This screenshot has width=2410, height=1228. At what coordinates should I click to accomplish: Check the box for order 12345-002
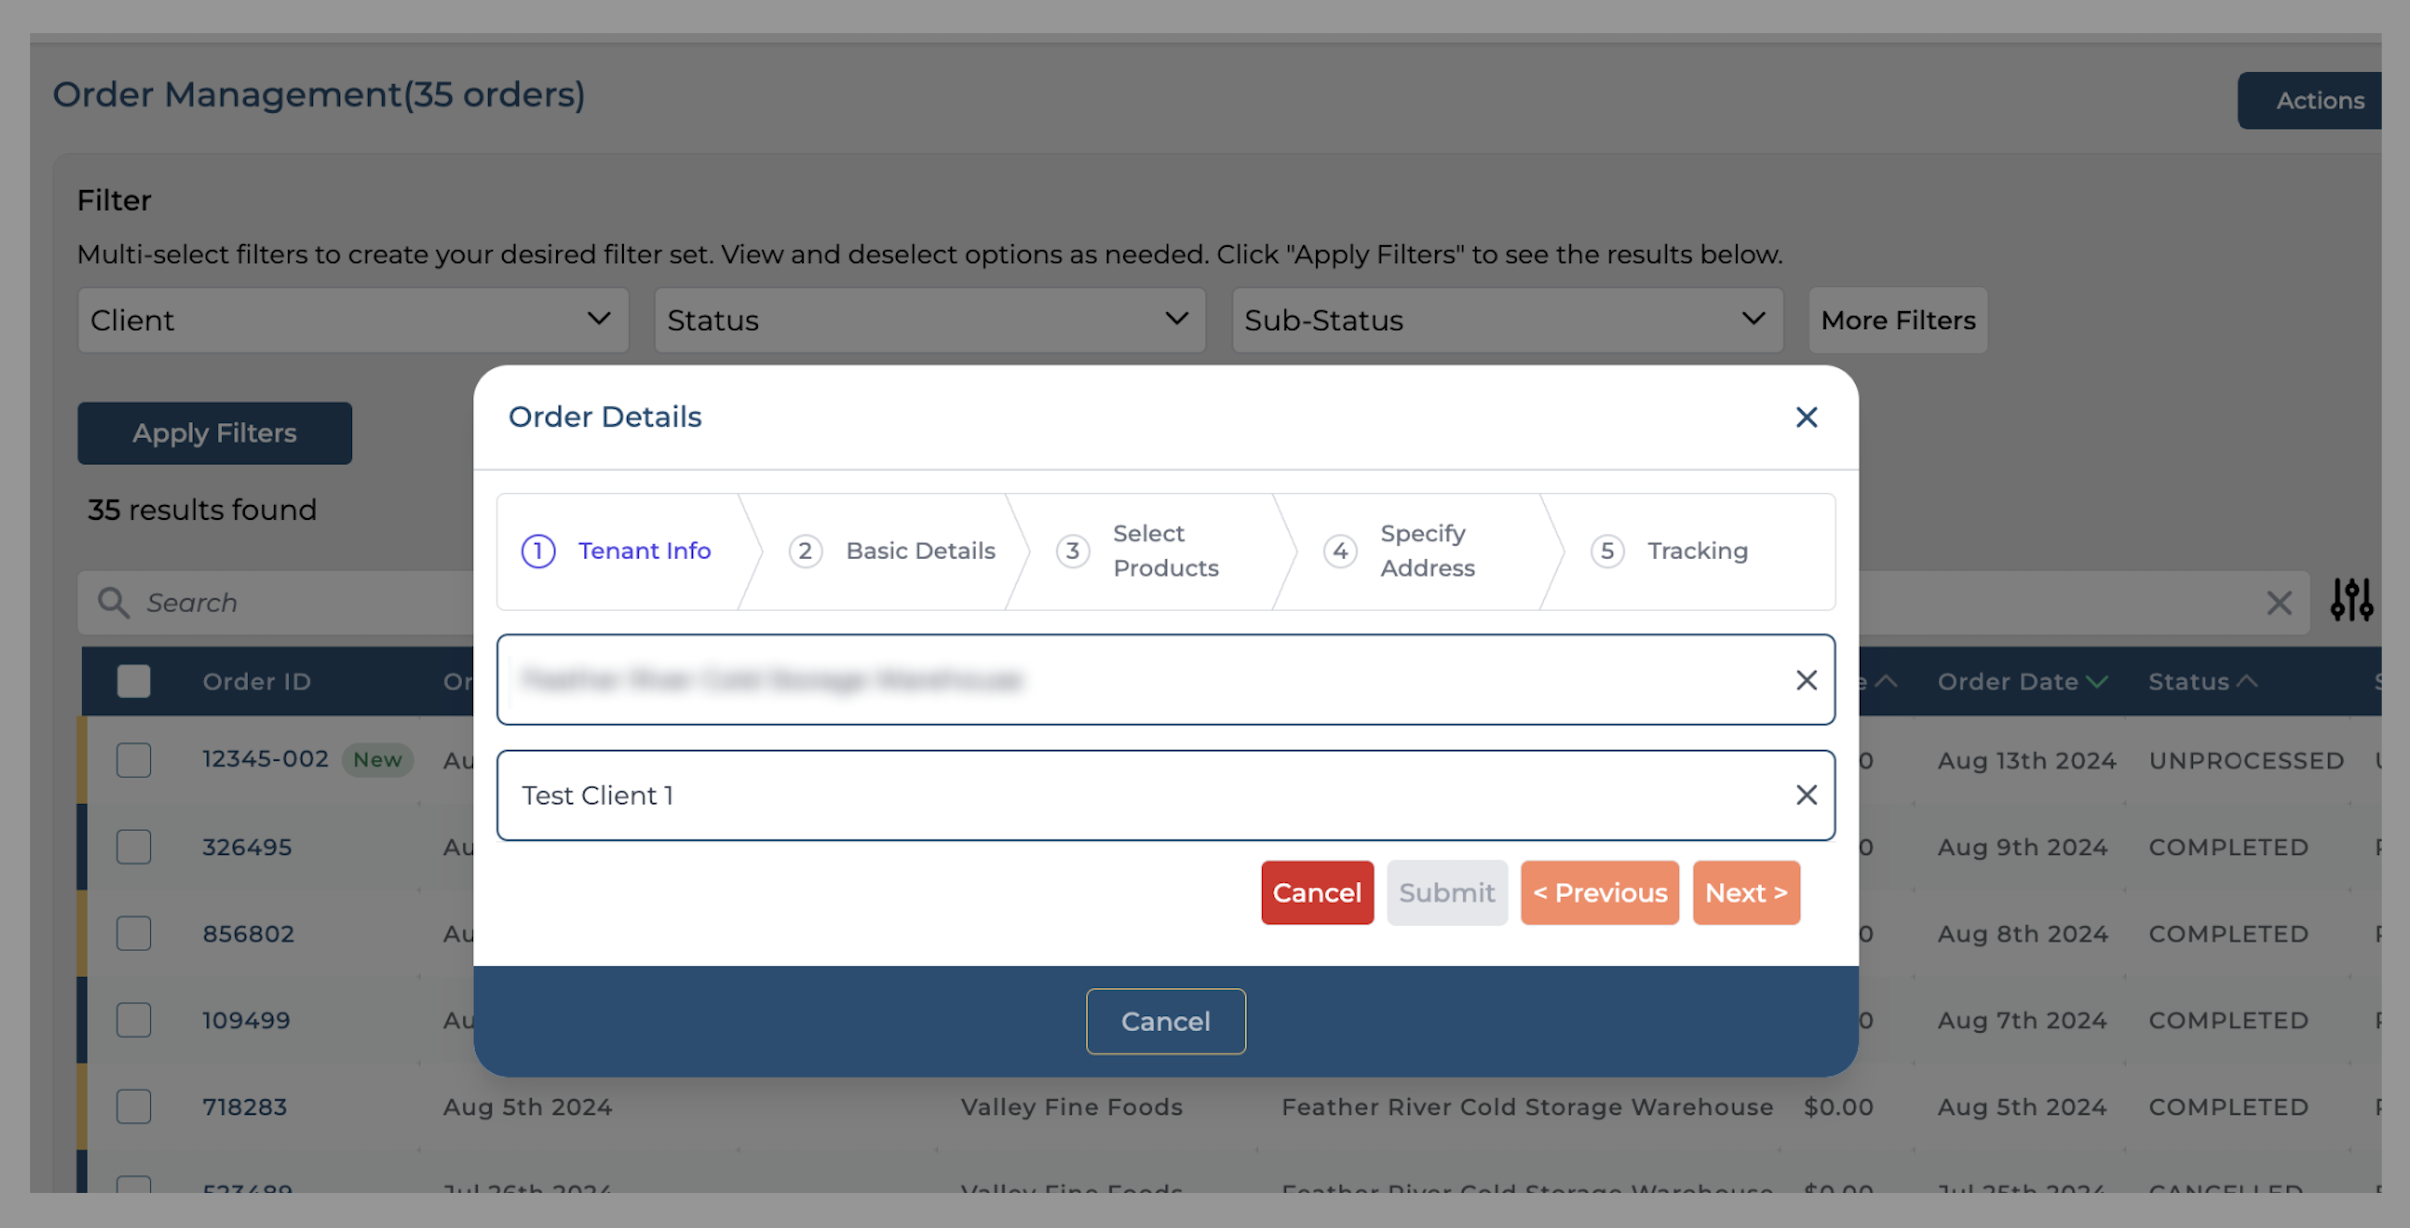pos(133,760)
